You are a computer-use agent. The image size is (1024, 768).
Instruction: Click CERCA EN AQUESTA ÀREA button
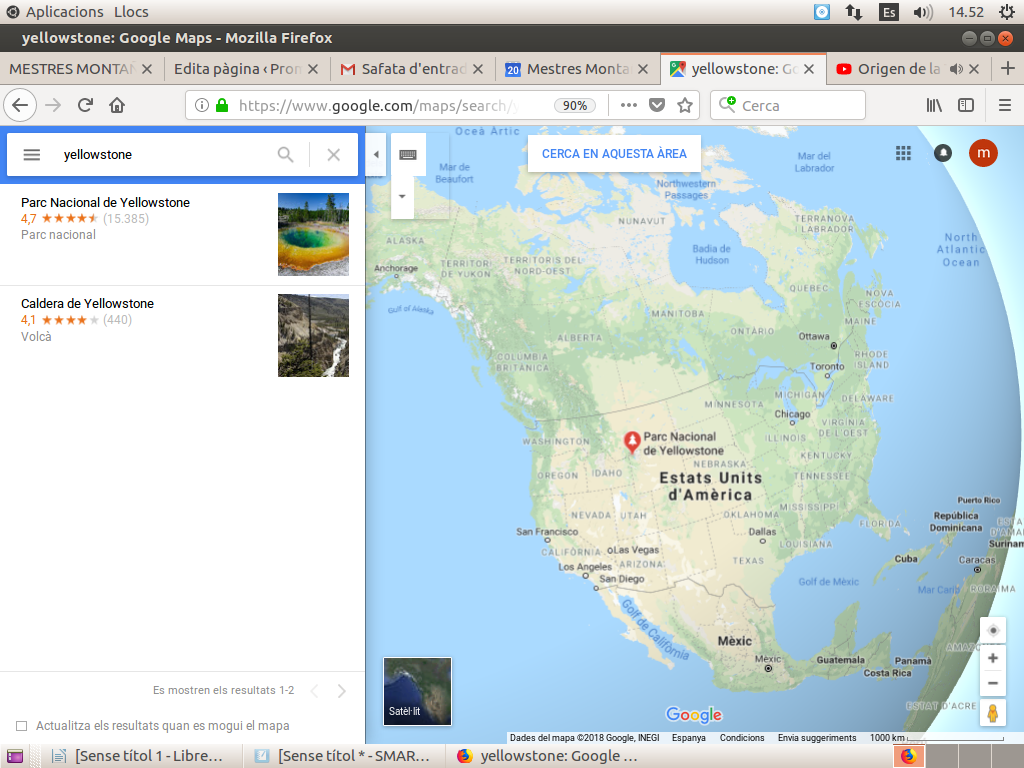(614, 154)
